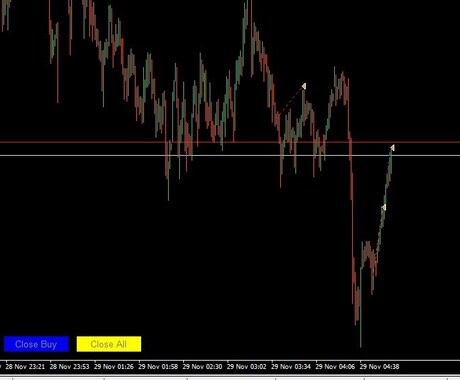Click the yellow Close All button
The image size is (460, 380).
point(109,344)
